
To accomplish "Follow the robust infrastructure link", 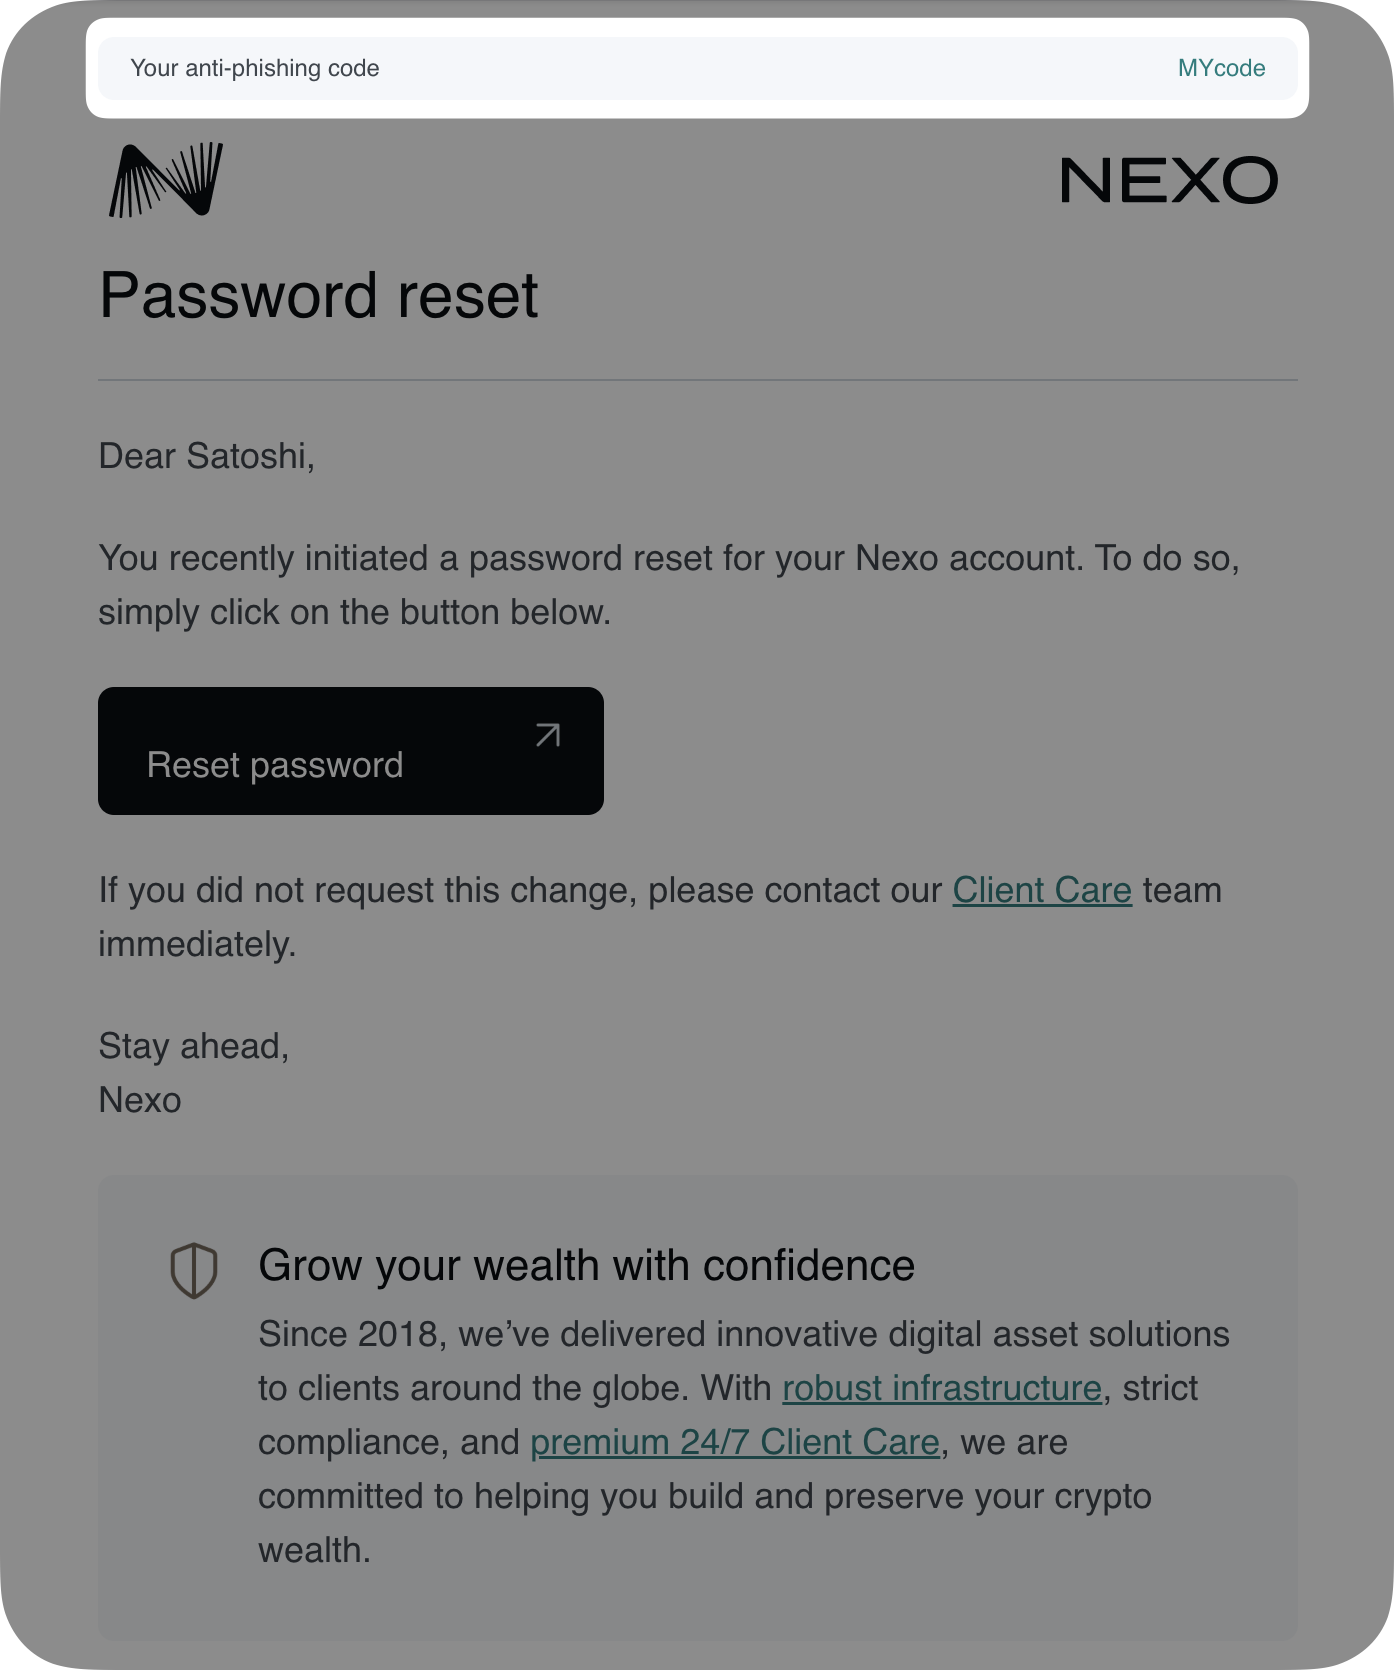I will pyautogui.click(x=941, y=1388).
